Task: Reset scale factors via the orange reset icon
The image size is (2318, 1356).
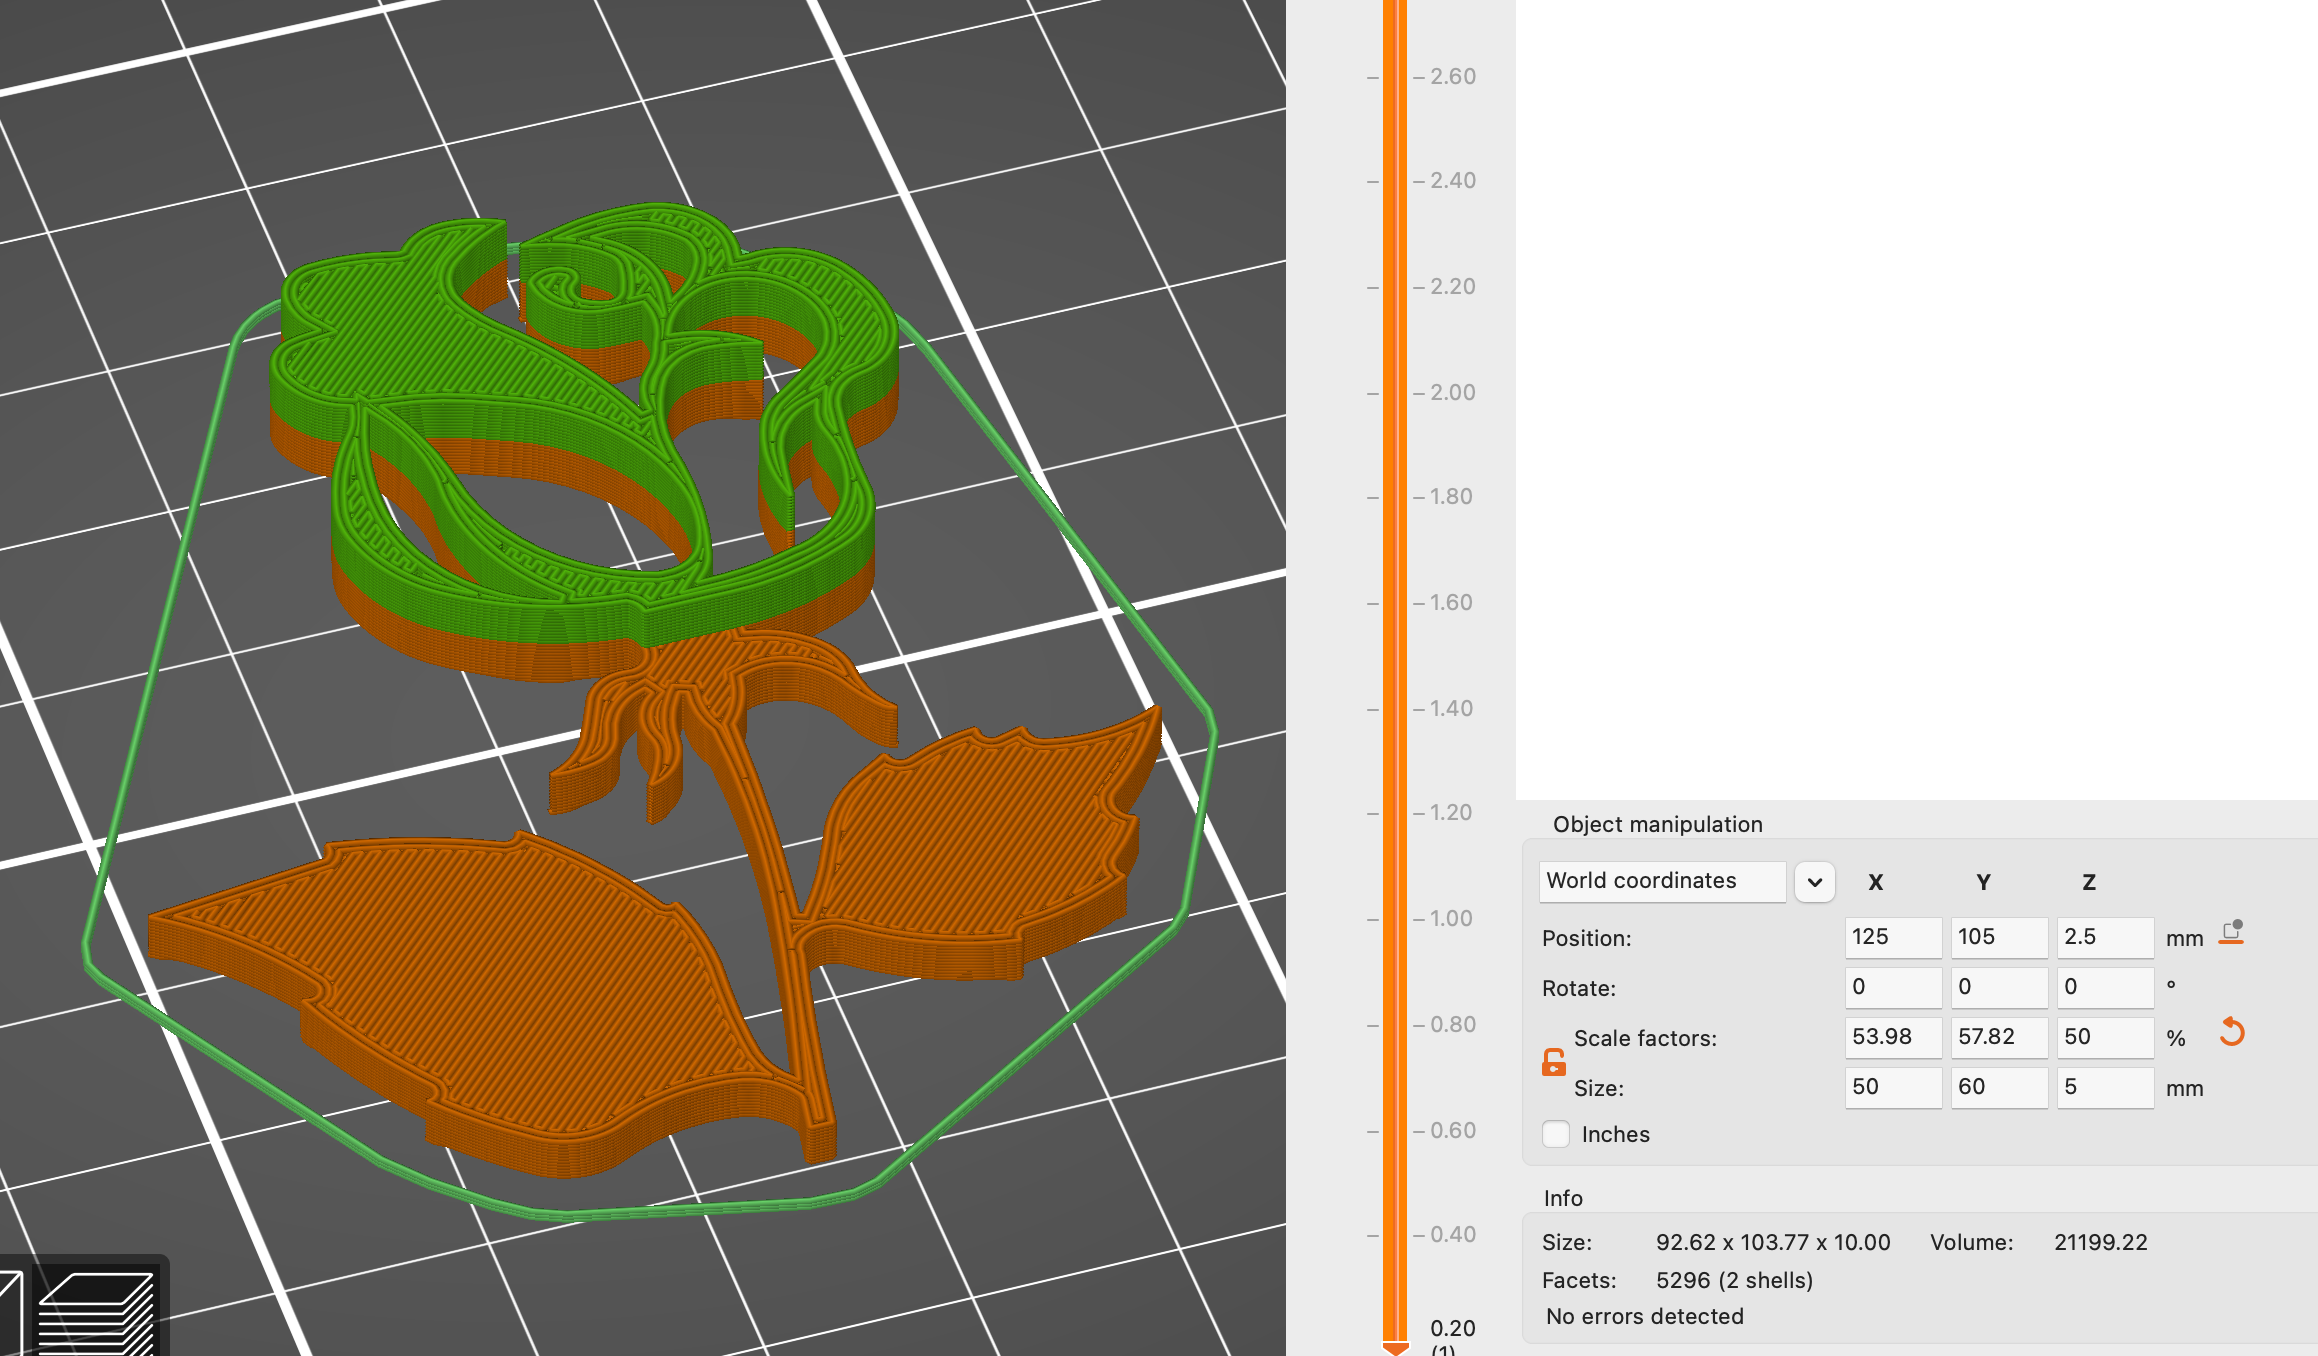Action: click(2236, 1032)
